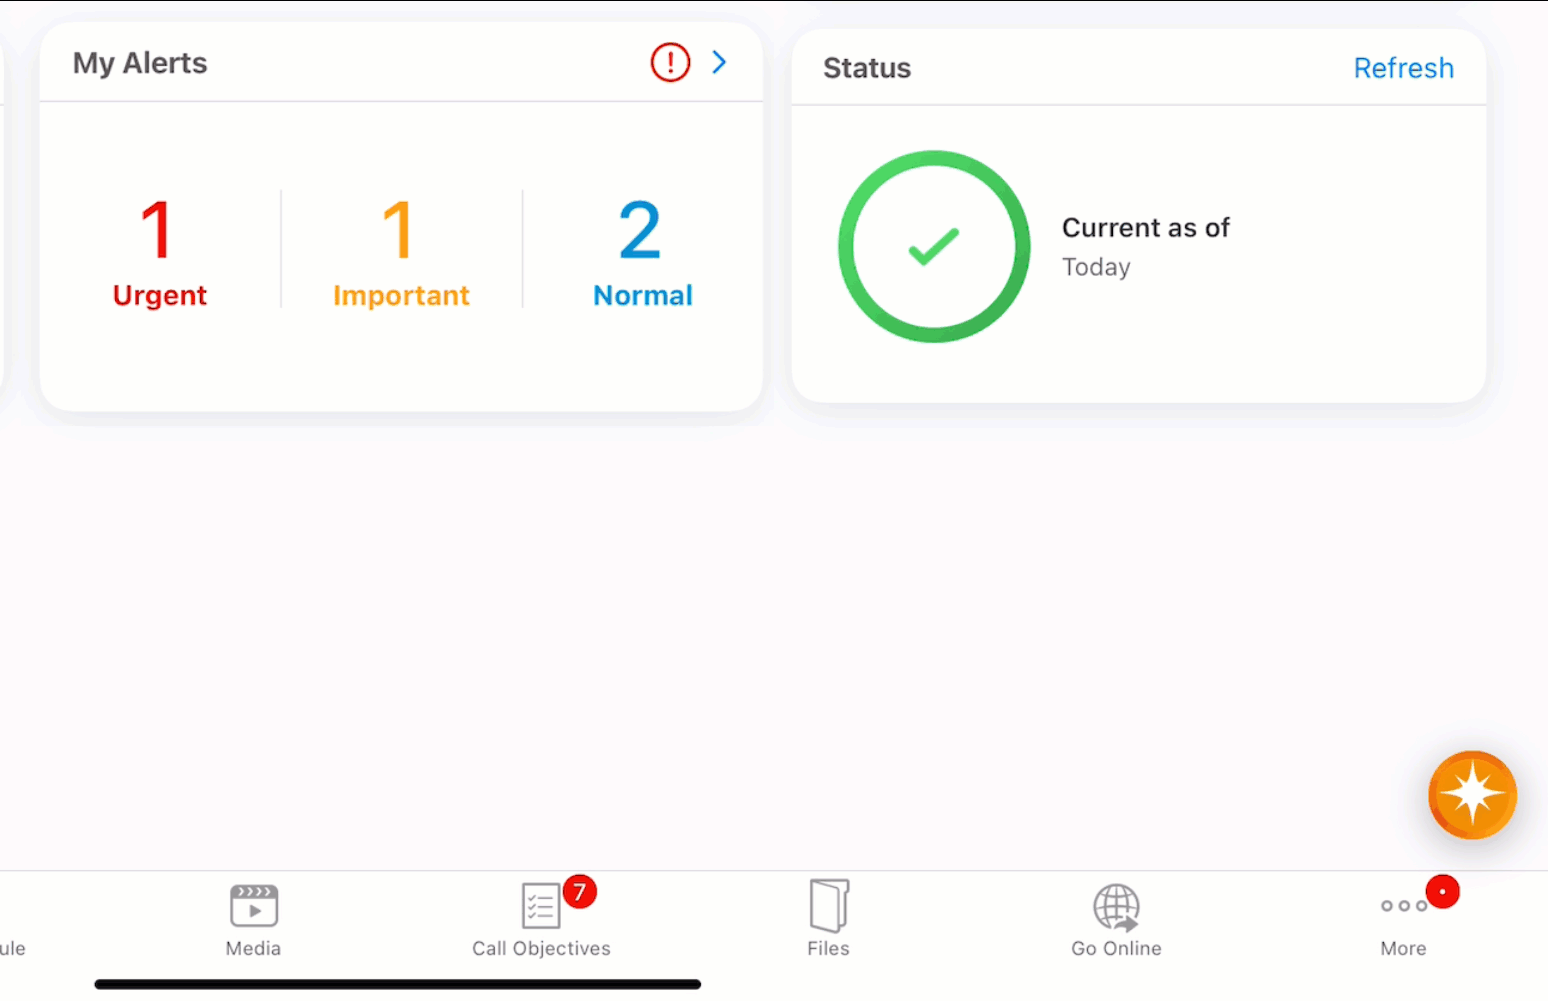Select the Call Objectives checklist icon
The height and width of the screenshot is (1001, 1548).
click(x=541, y=907)
